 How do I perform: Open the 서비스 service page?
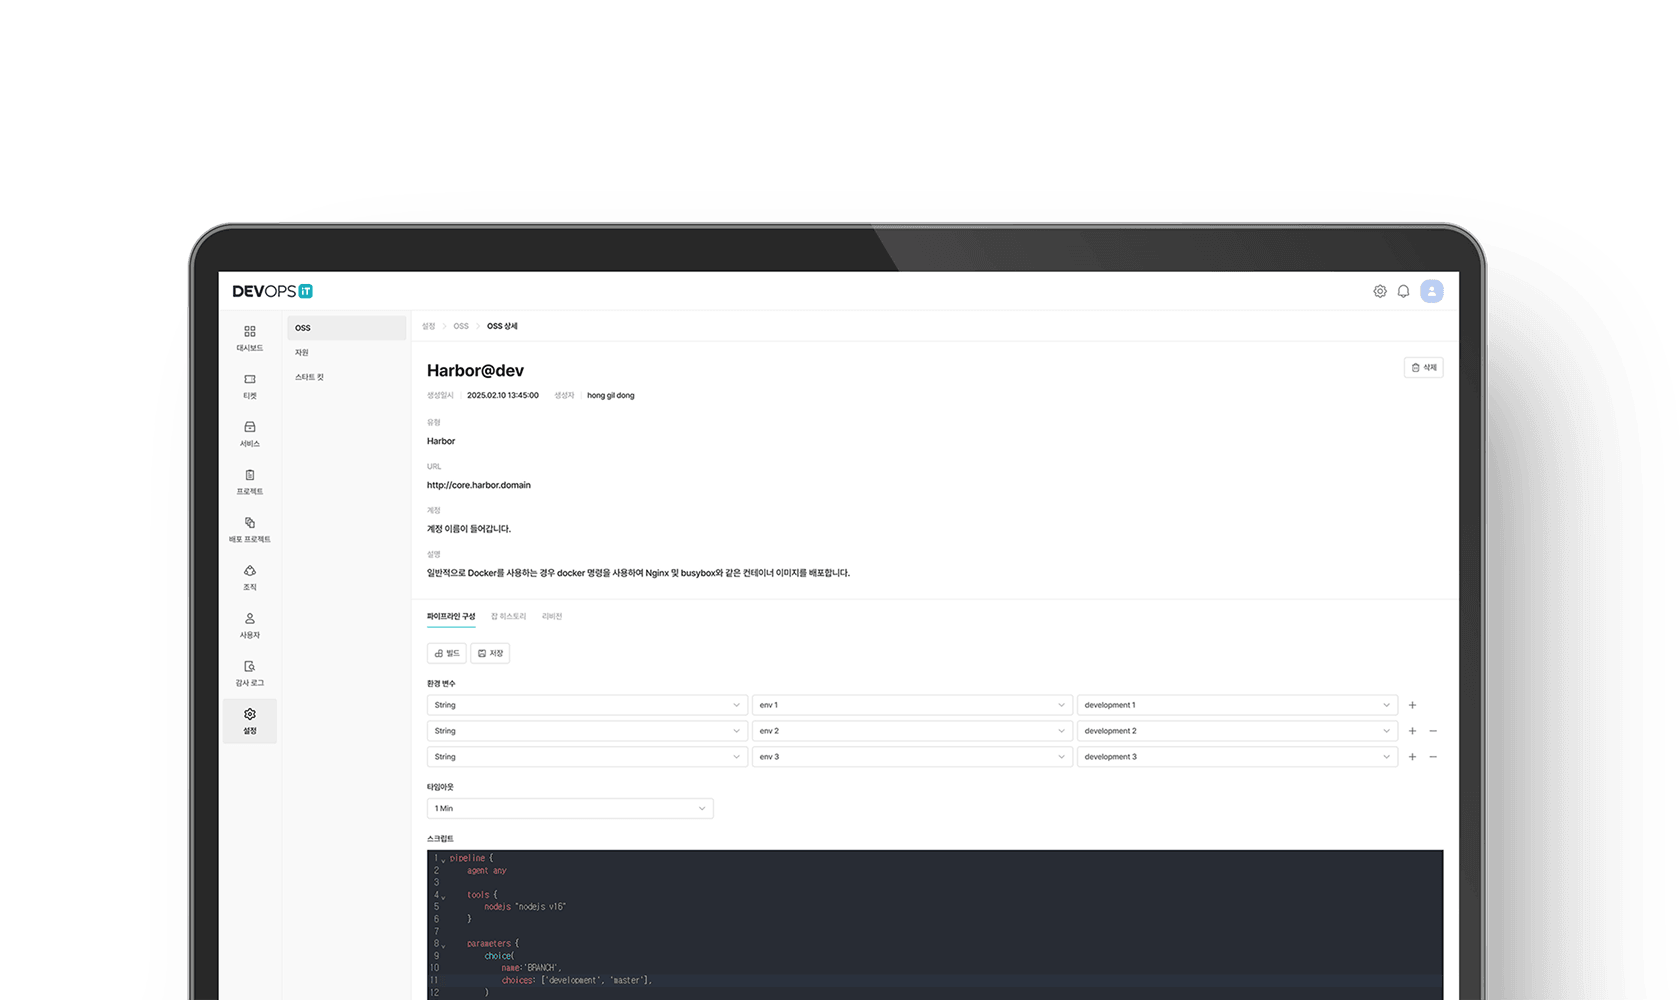(249, 434)
